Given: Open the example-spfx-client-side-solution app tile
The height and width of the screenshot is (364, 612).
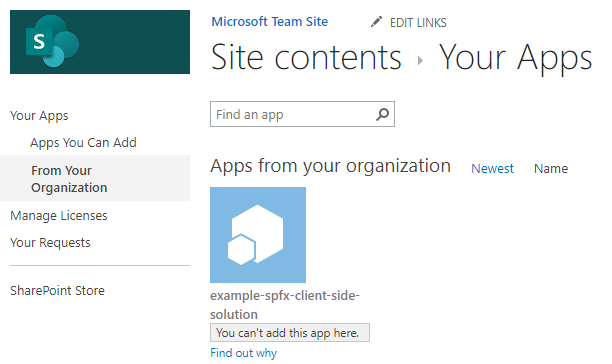Looking at the screenshot, I should 258,235.
